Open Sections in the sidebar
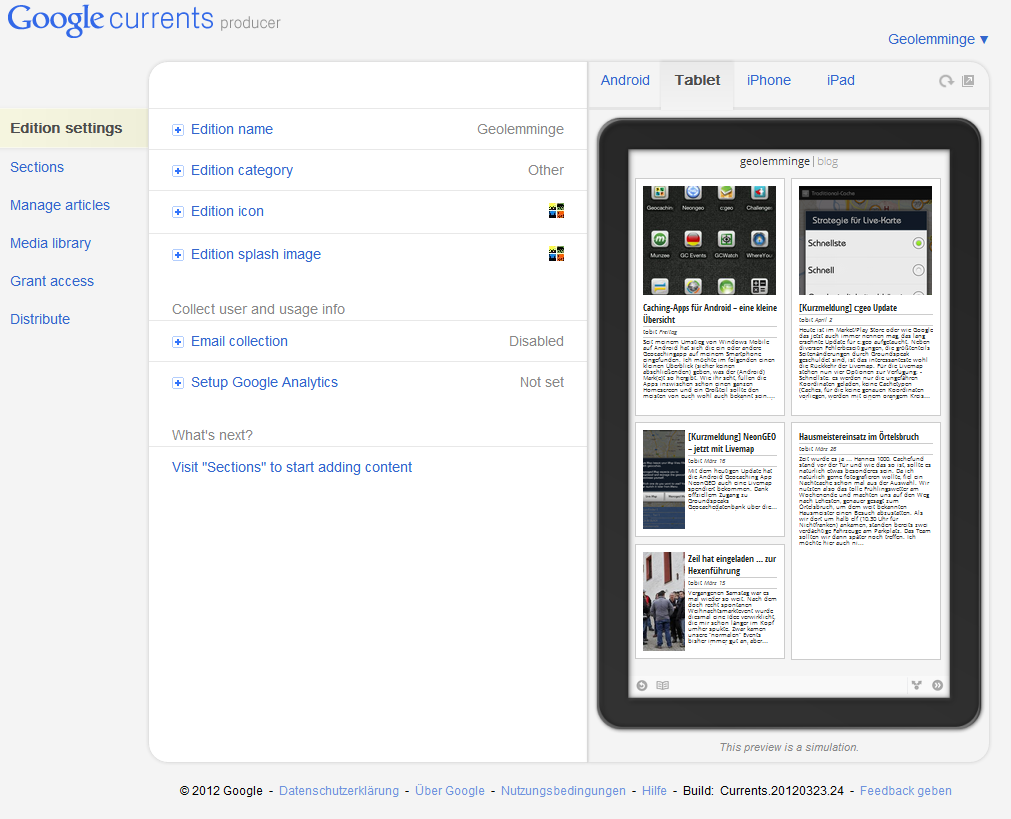The height and width of the screenshot is (819, 1011). pyautogui.click(x=37, y=167)
